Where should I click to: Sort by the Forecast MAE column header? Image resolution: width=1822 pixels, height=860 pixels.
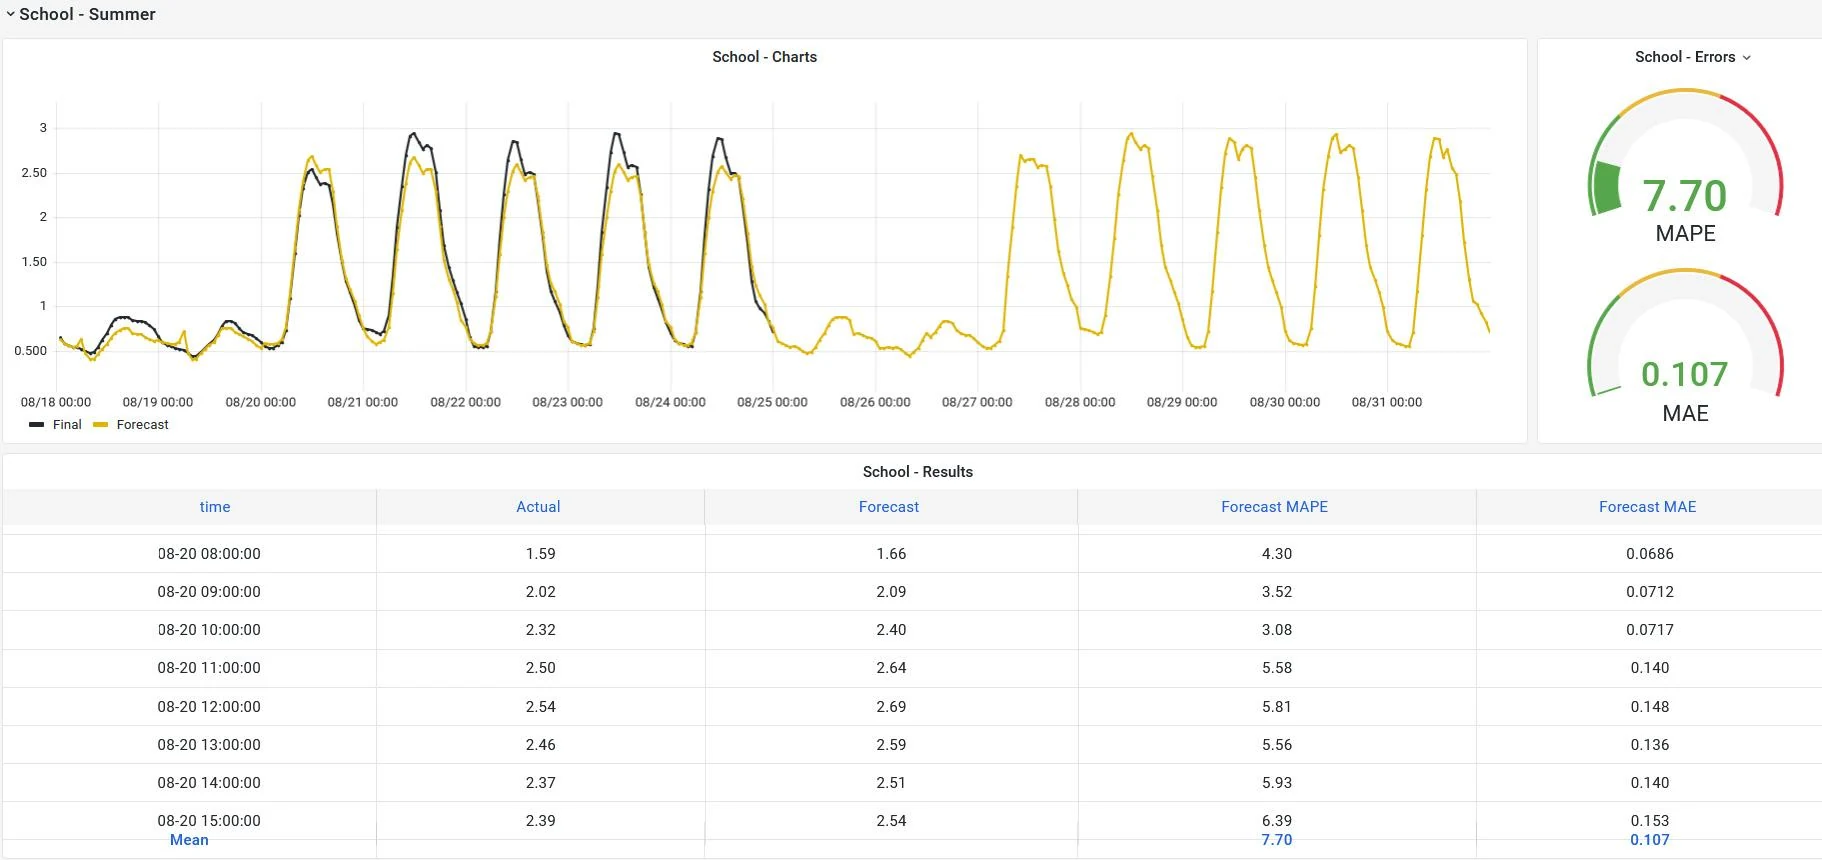tap(1648, 507)
